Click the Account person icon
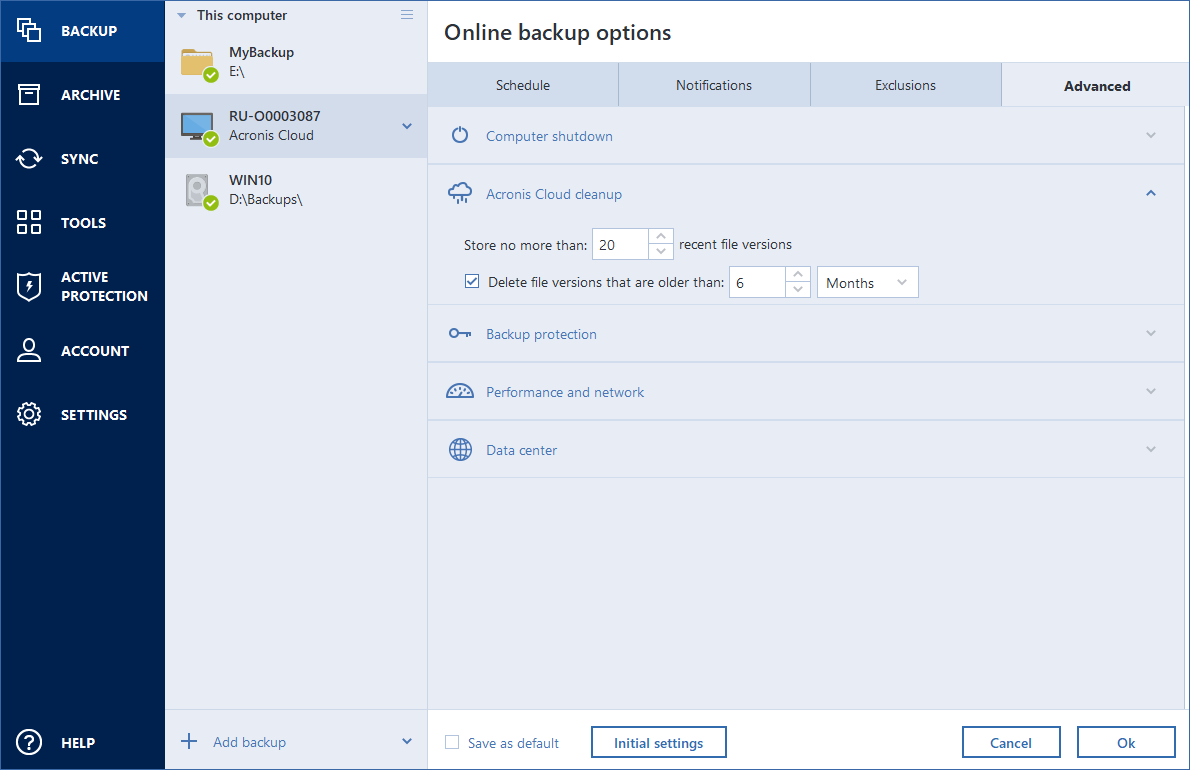Image resolution: width=1190 pixels, height=770 pixels. 29,351
